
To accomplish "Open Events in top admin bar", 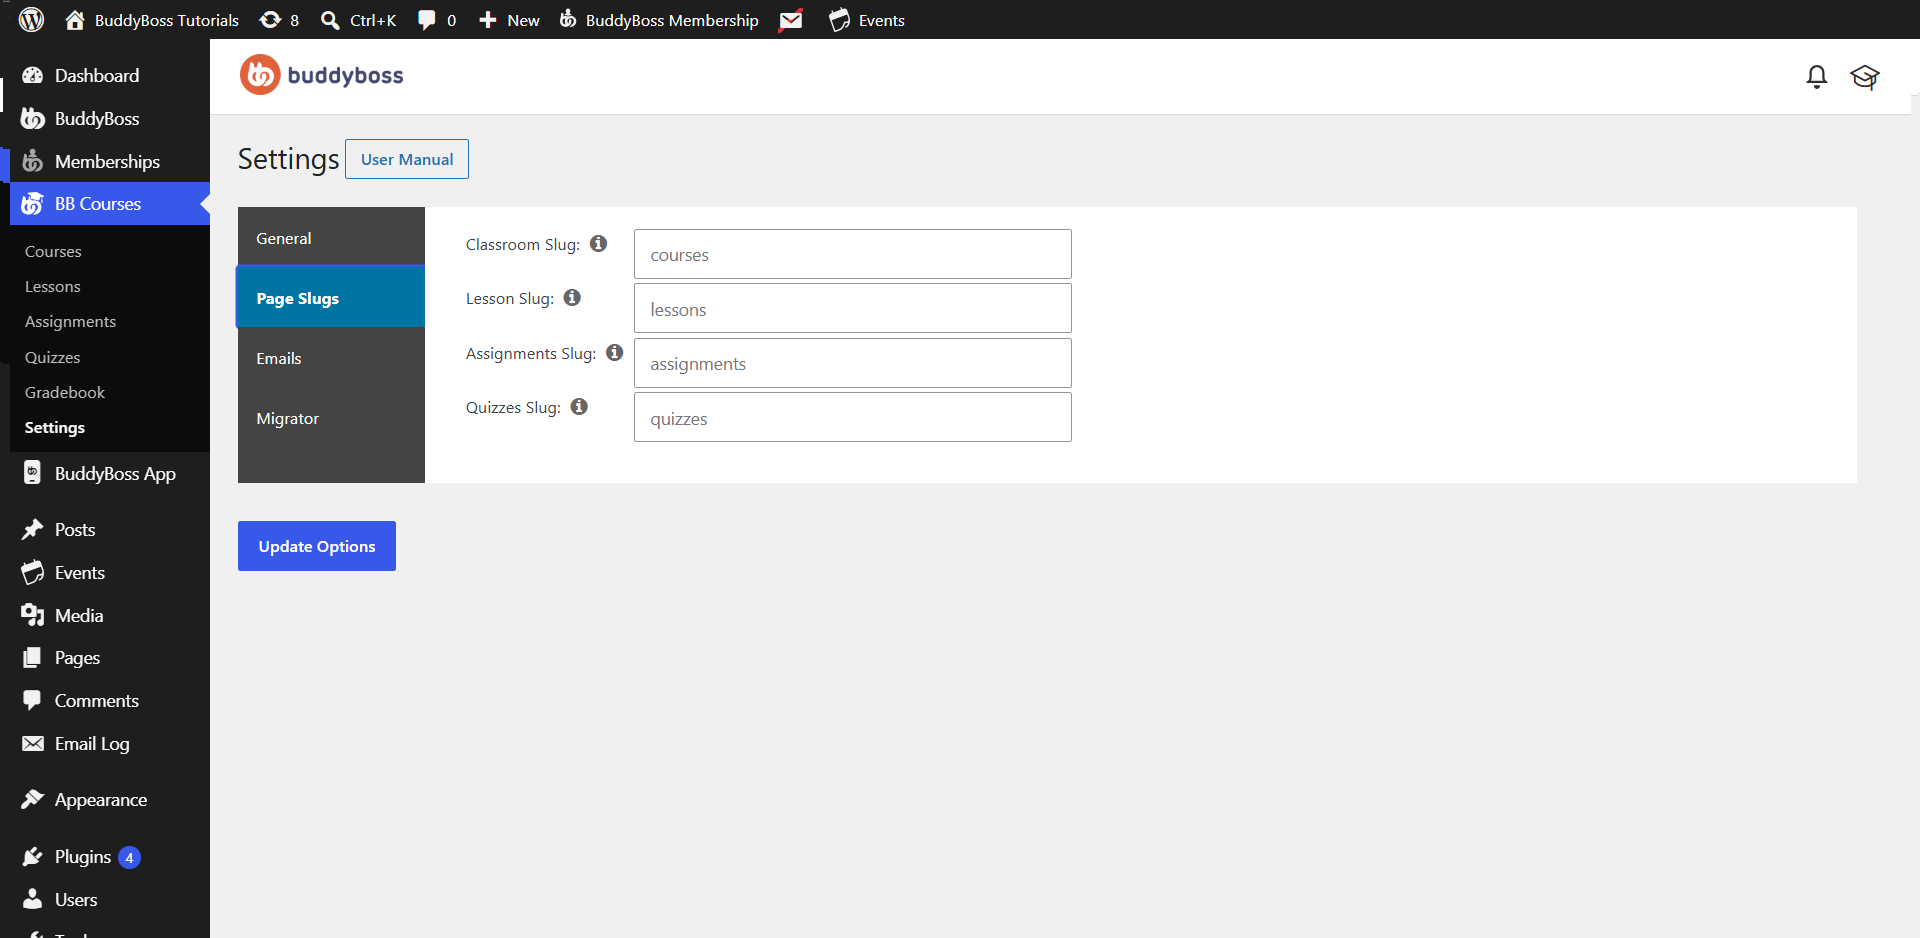I will 867,20.
